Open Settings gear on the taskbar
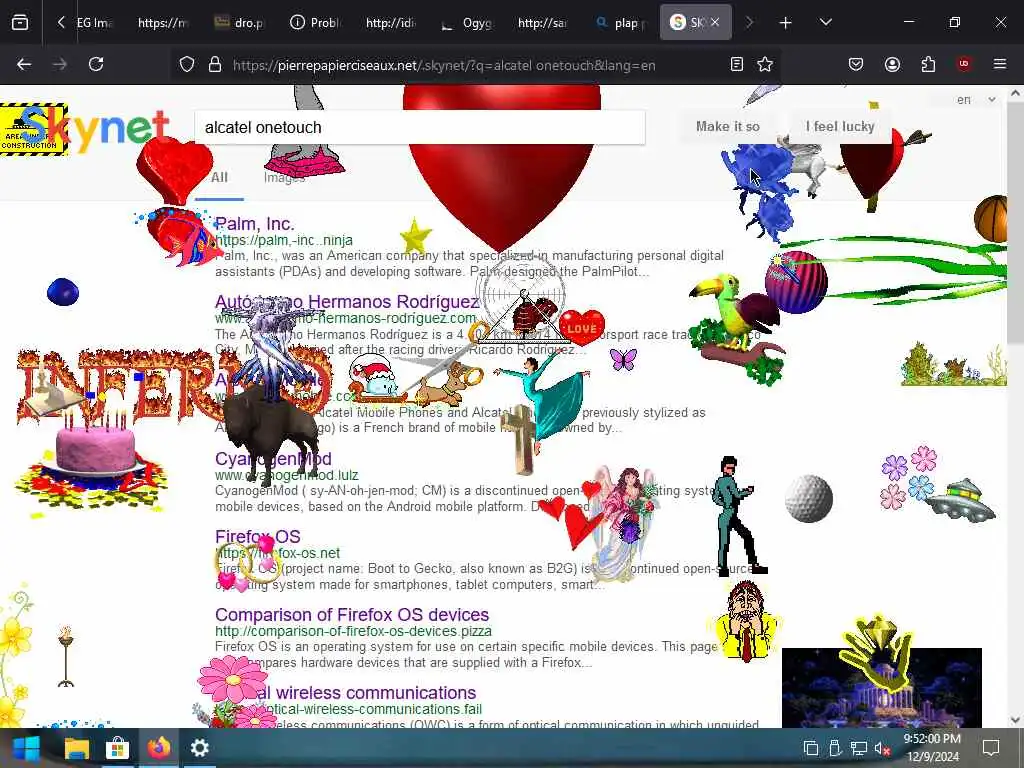Screen dimensions: 1024x768 pos(200,748)
